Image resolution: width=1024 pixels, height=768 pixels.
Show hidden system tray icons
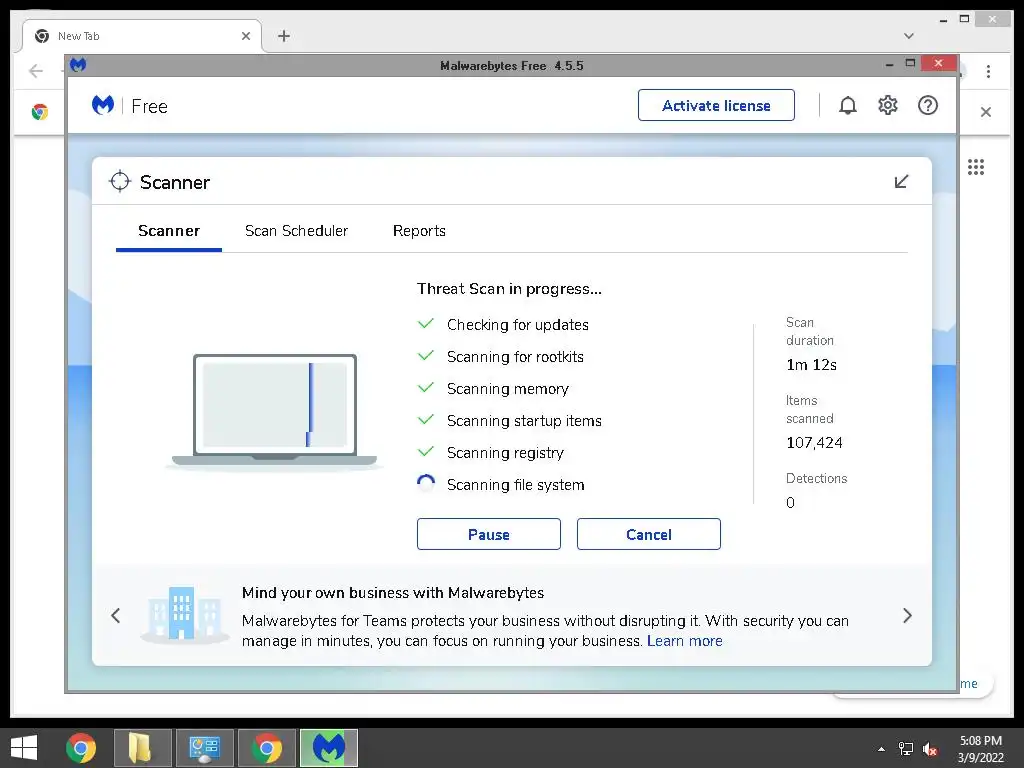coord(882,749)
